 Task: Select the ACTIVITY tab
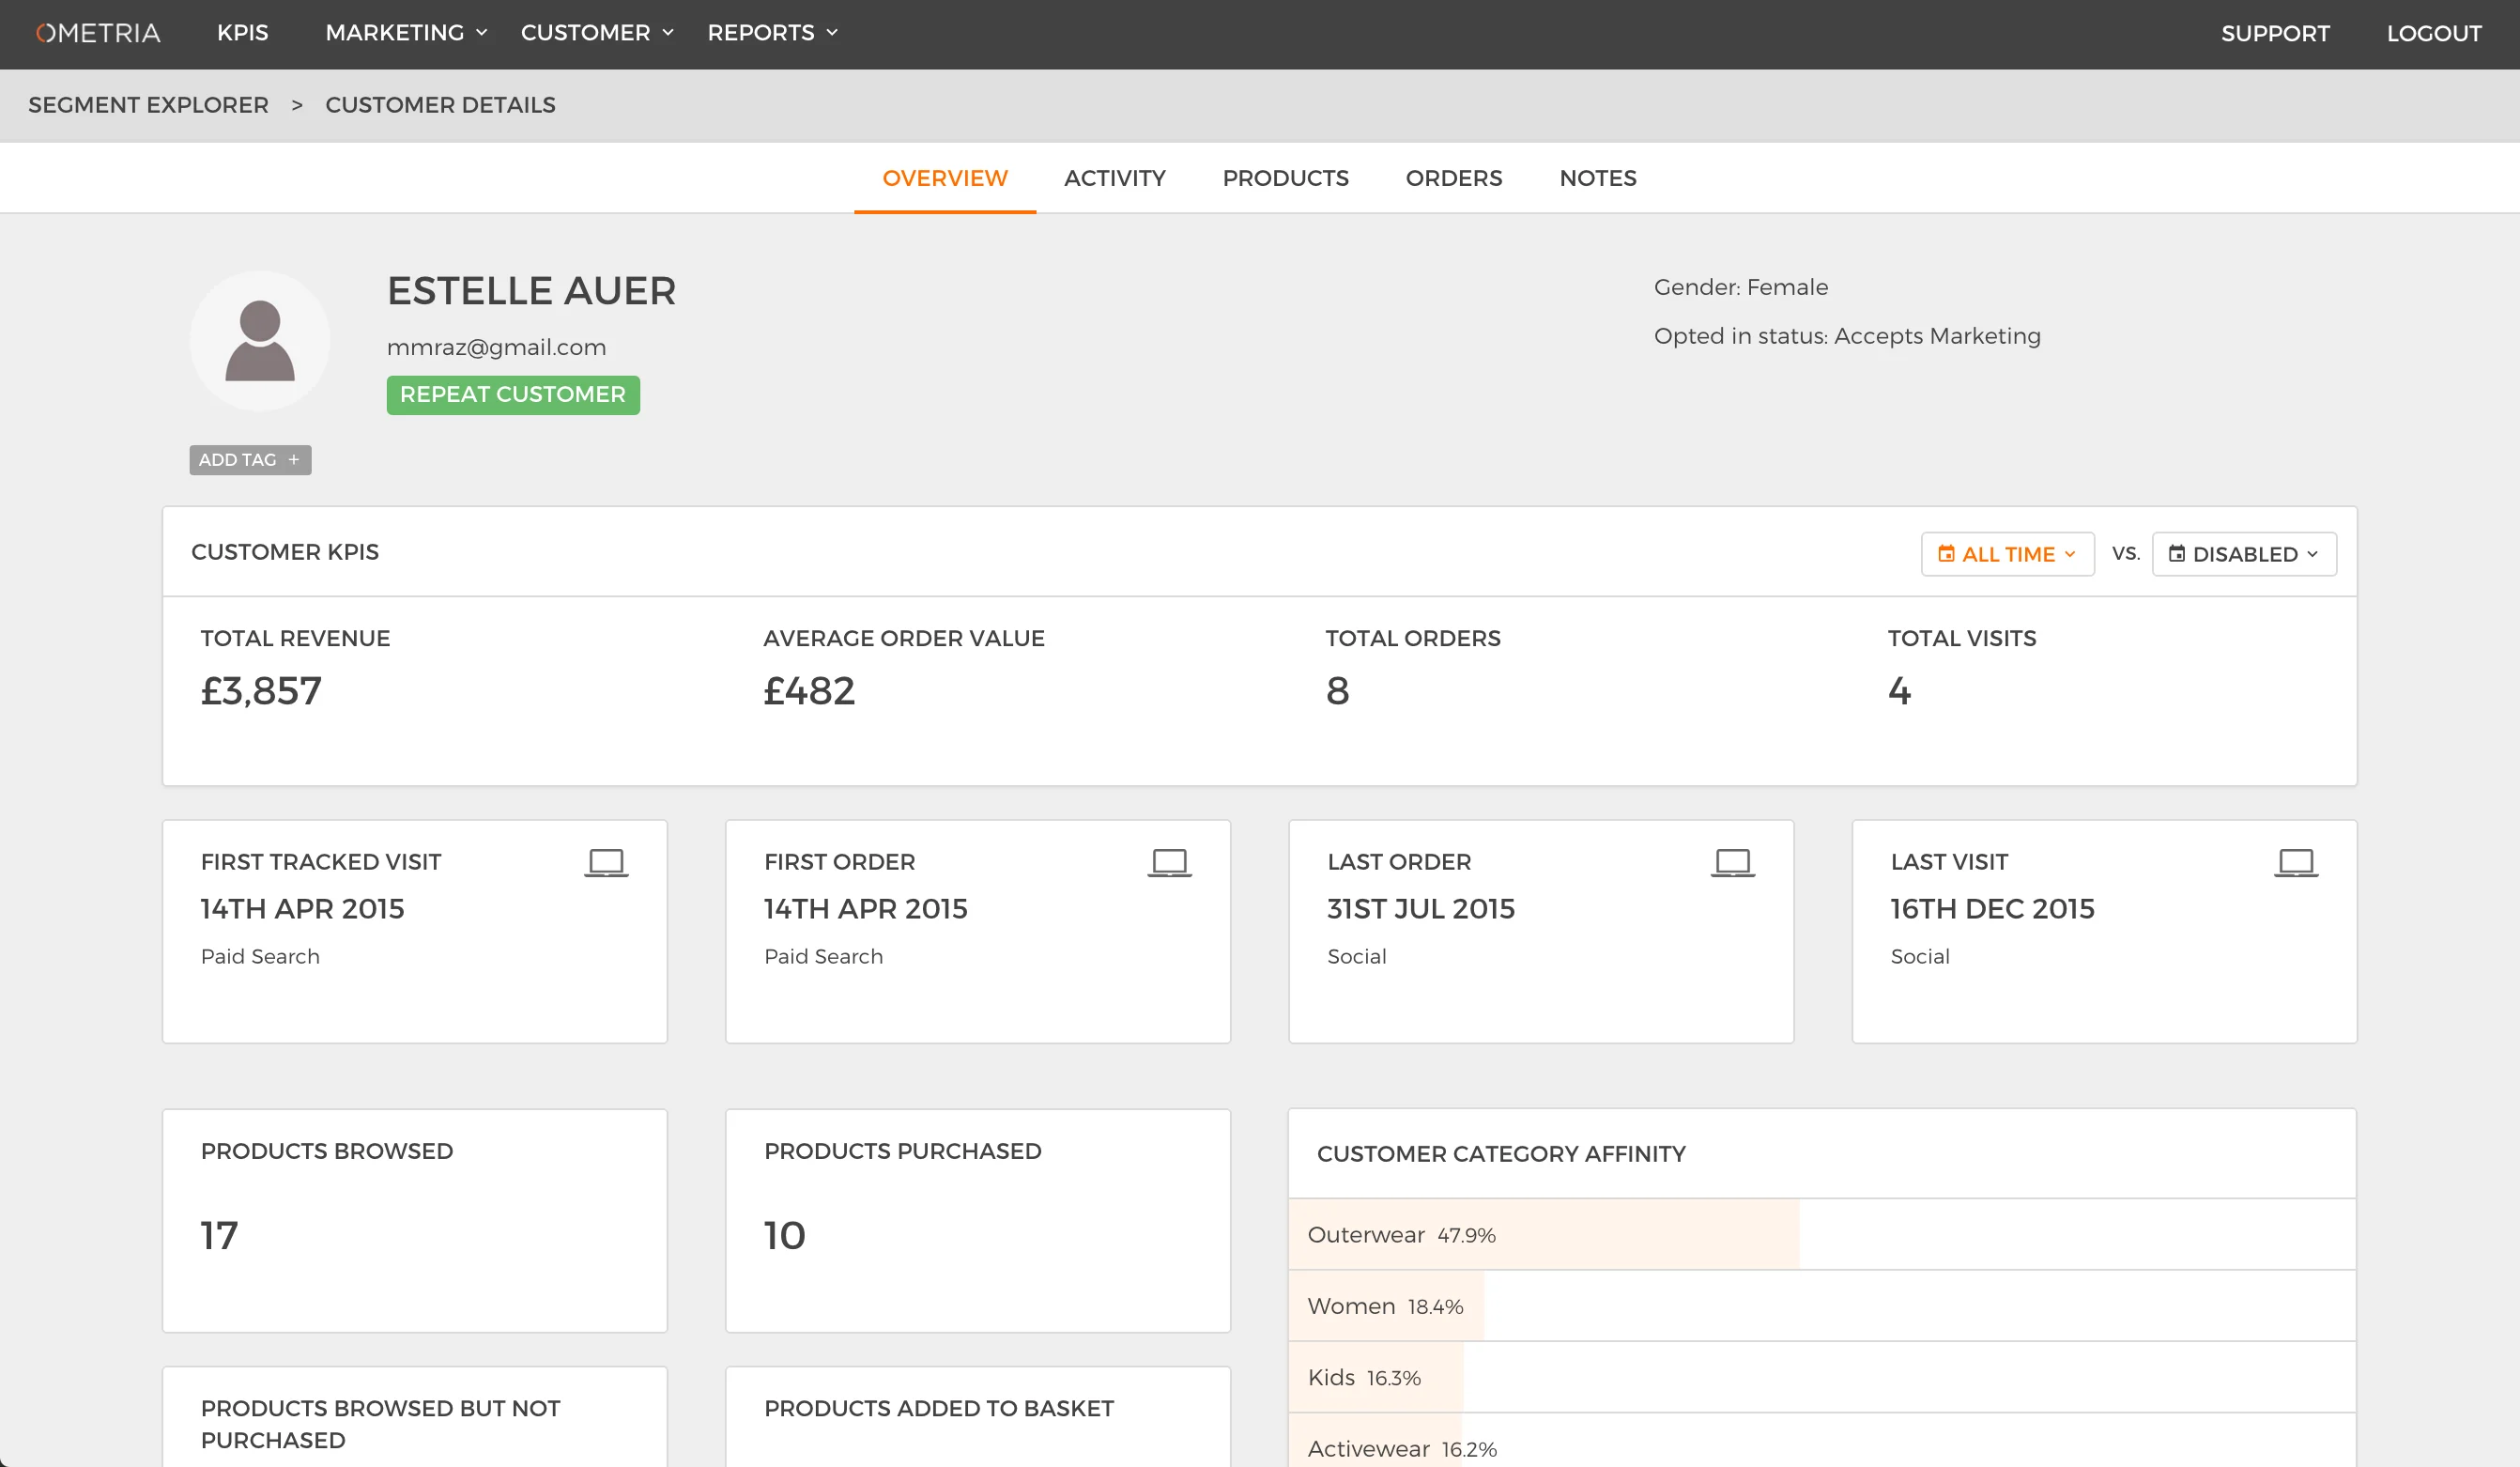(x=1115, y=178)
